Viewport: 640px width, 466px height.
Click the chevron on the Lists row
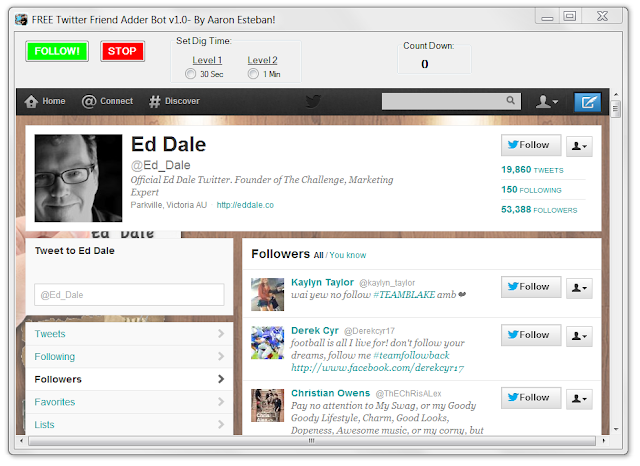221,424
